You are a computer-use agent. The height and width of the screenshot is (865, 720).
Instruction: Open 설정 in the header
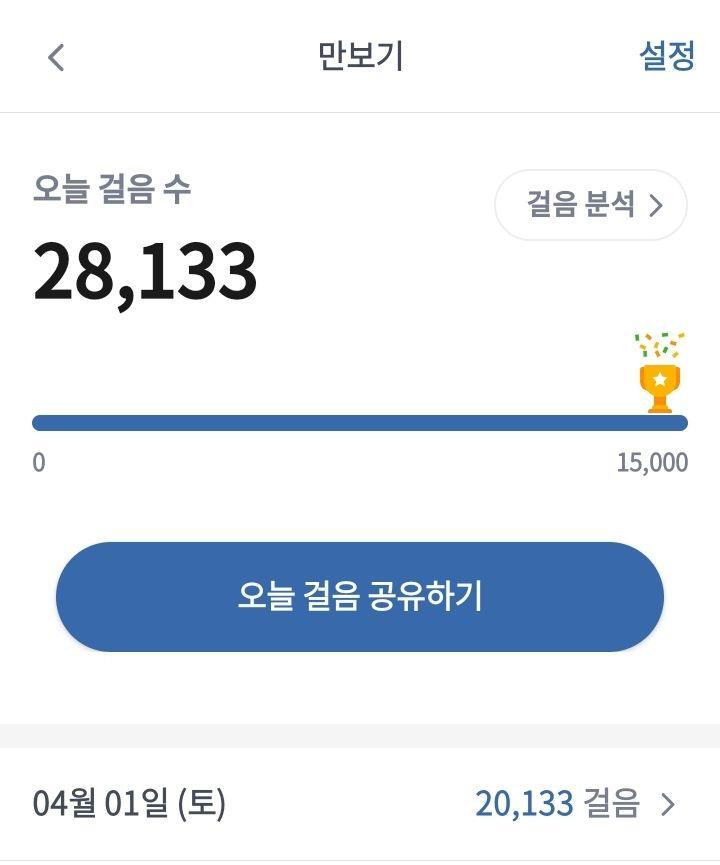(x=666, y=56)
